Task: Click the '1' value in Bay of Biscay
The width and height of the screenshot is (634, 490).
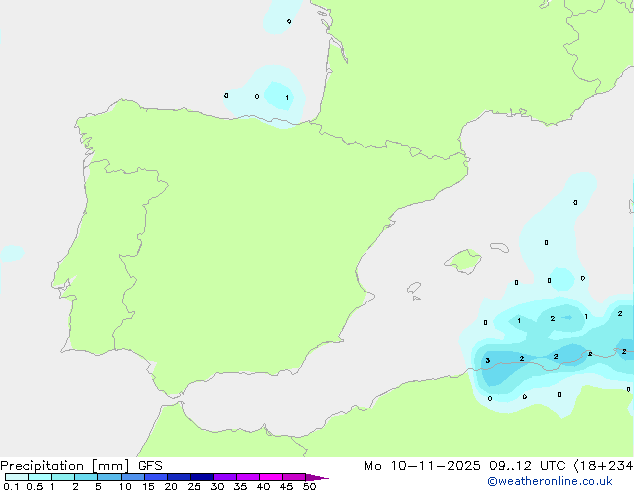Action: tap(287, 98)
